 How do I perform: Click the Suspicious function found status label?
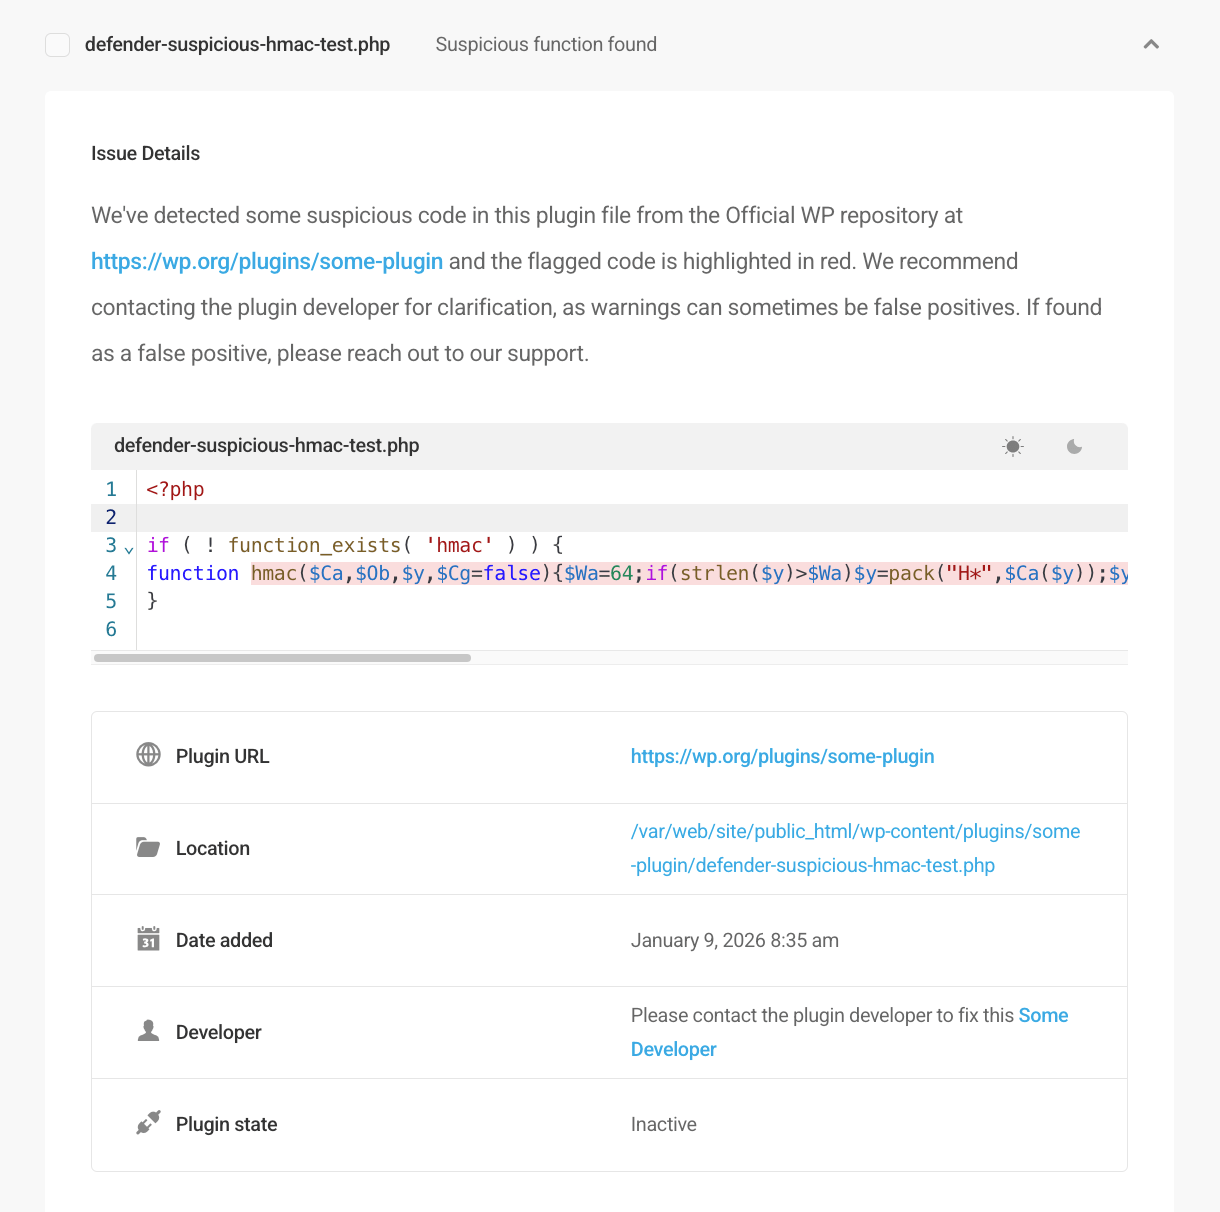545,44
